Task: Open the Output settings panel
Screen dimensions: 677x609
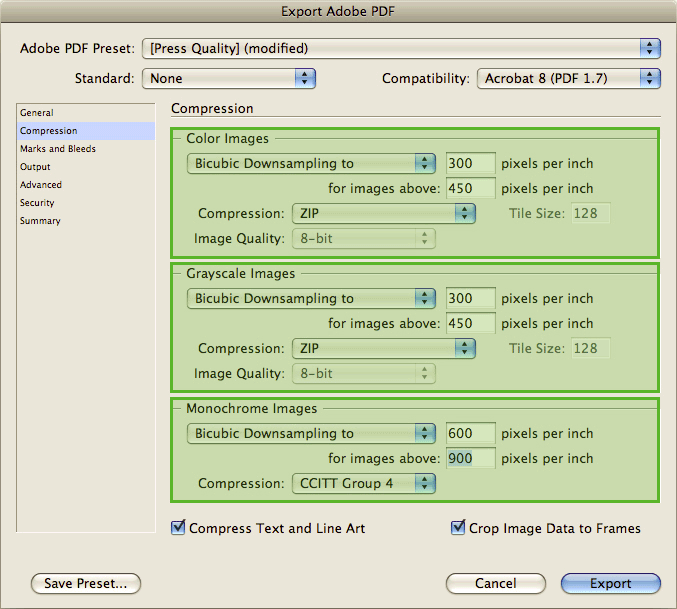Action: [35, 167]
